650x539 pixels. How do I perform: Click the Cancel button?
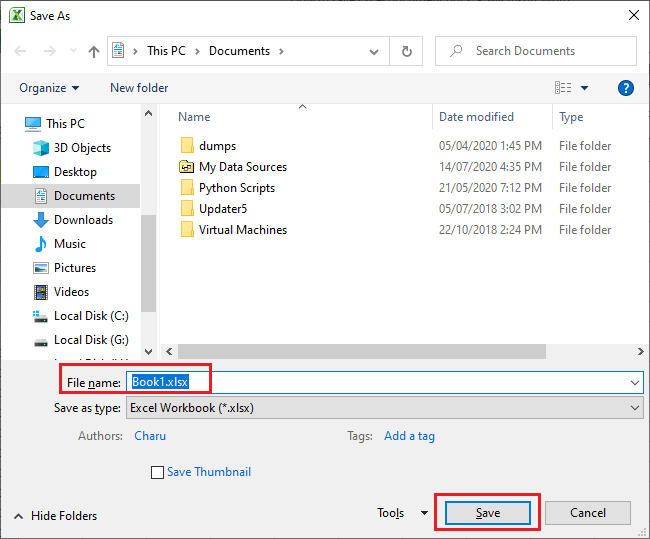588,513
